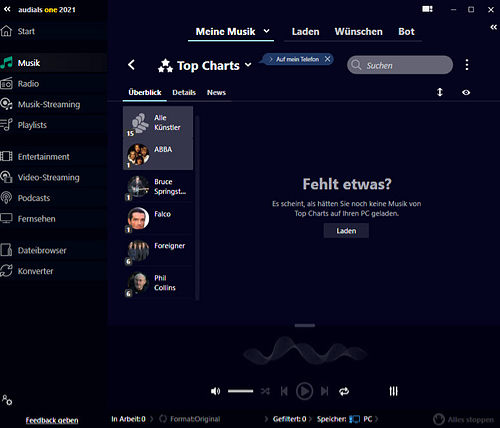Click the up-down sort arrows icon

pos(440,92)
